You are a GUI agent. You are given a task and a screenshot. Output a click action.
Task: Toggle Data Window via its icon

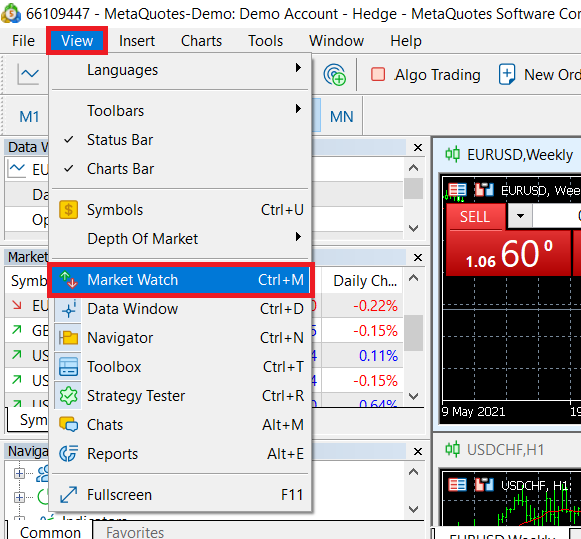[69, 309]
